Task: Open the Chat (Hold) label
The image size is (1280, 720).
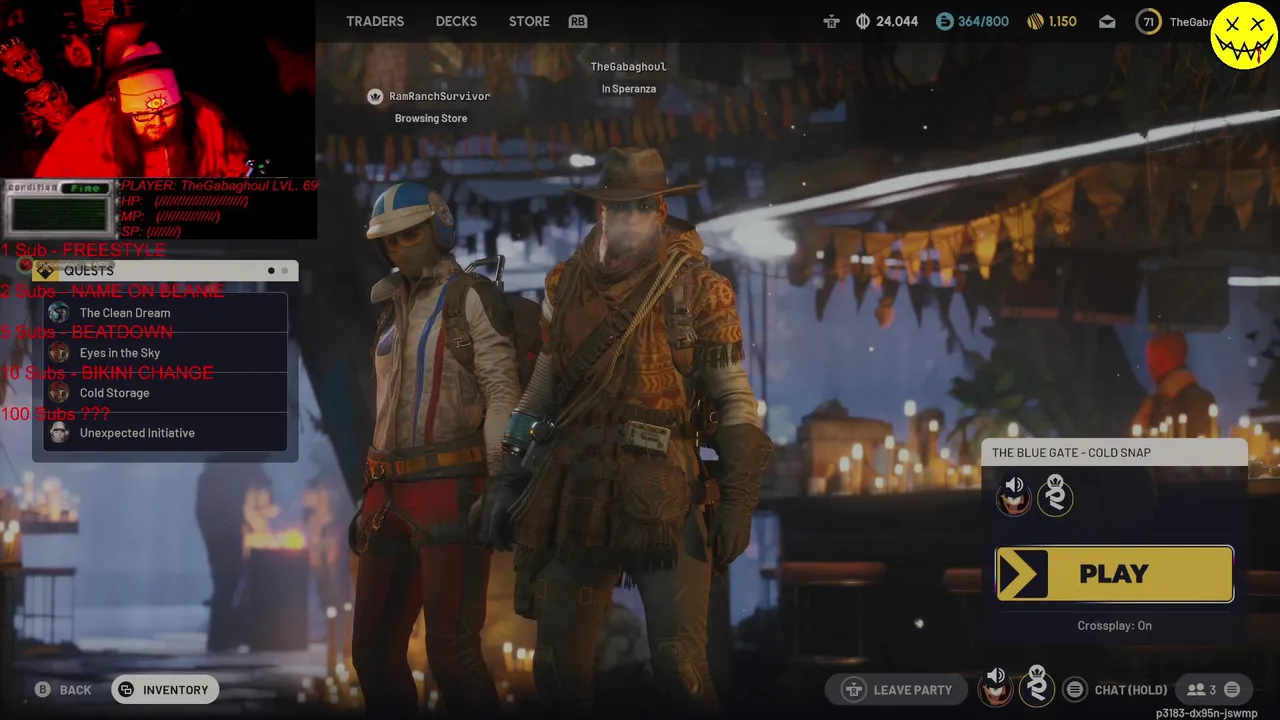Action: tap(1131, 690)
